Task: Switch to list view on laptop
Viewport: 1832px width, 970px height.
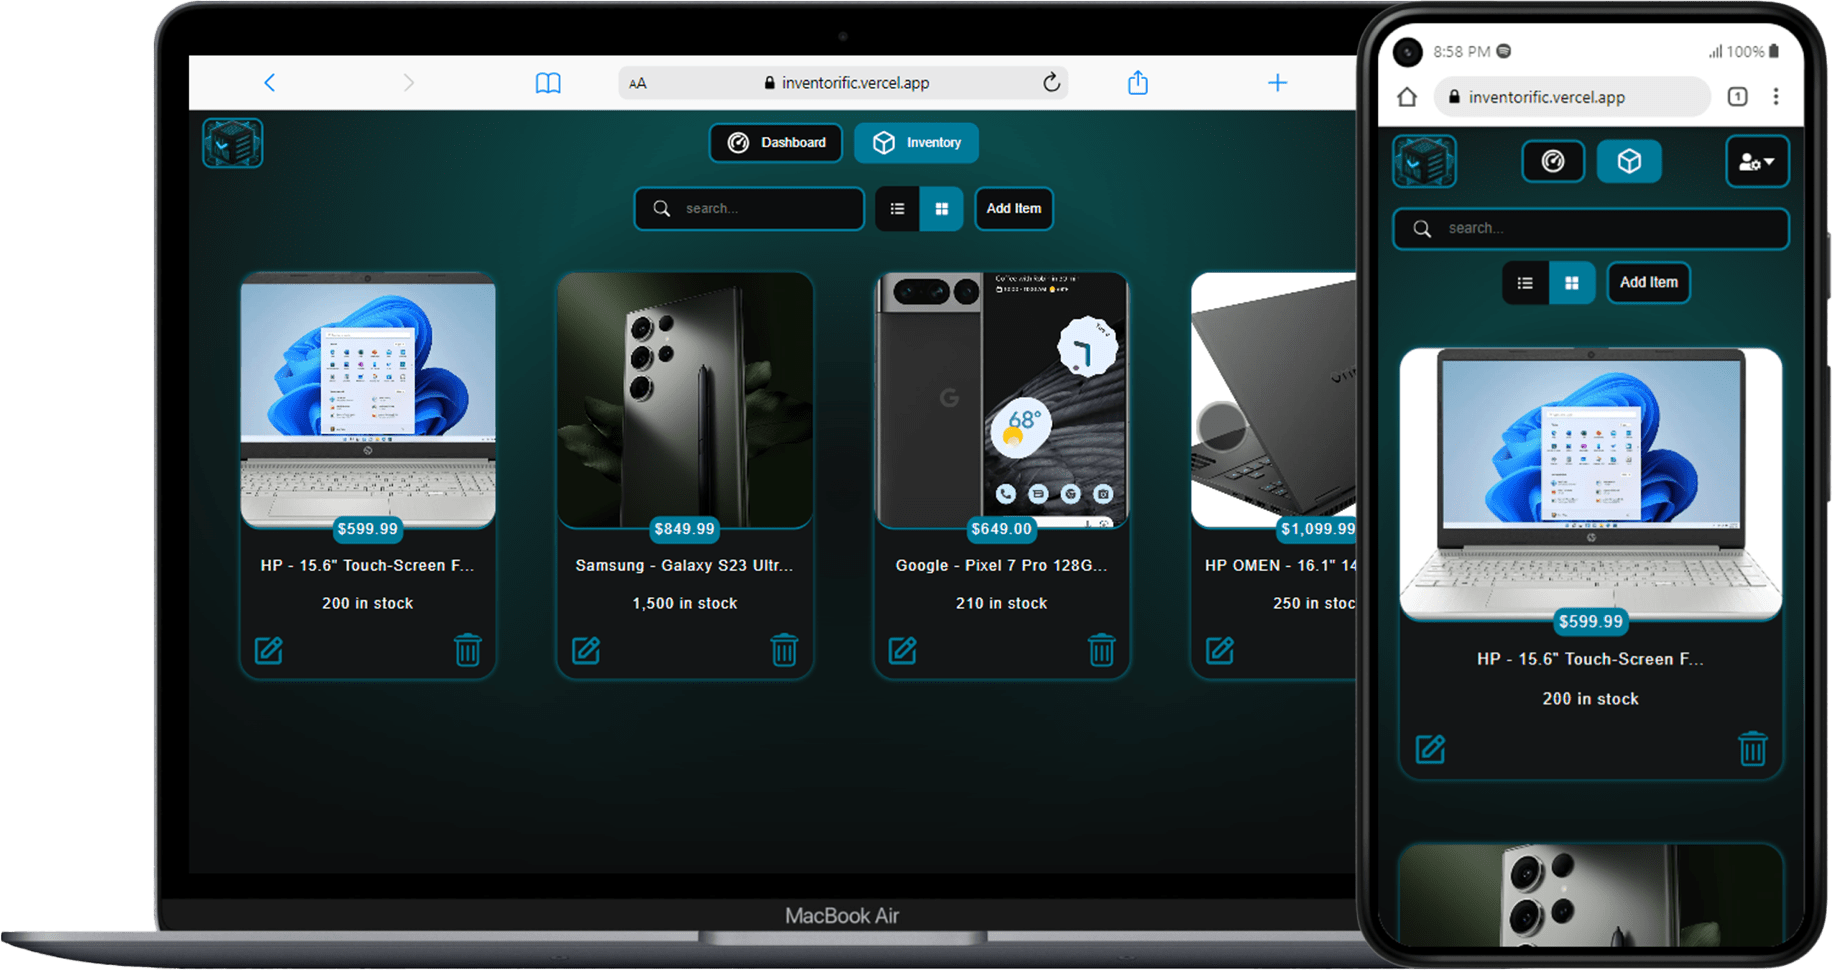Action: 897,209
